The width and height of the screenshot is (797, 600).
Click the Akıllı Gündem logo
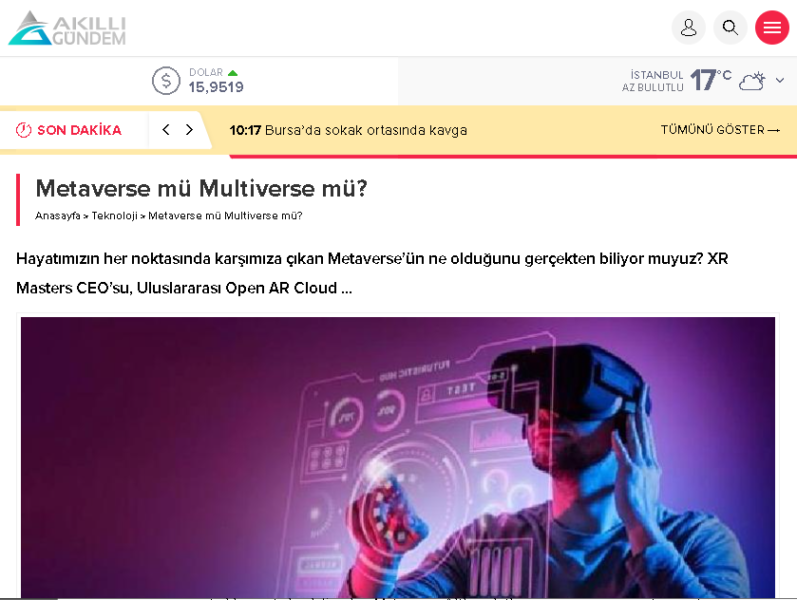click(x=67, y=28)
